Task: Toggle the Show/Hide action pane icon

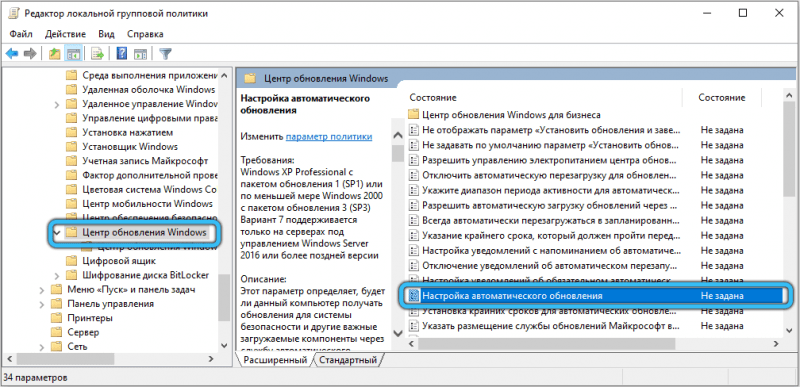Action: pos(140,54)
